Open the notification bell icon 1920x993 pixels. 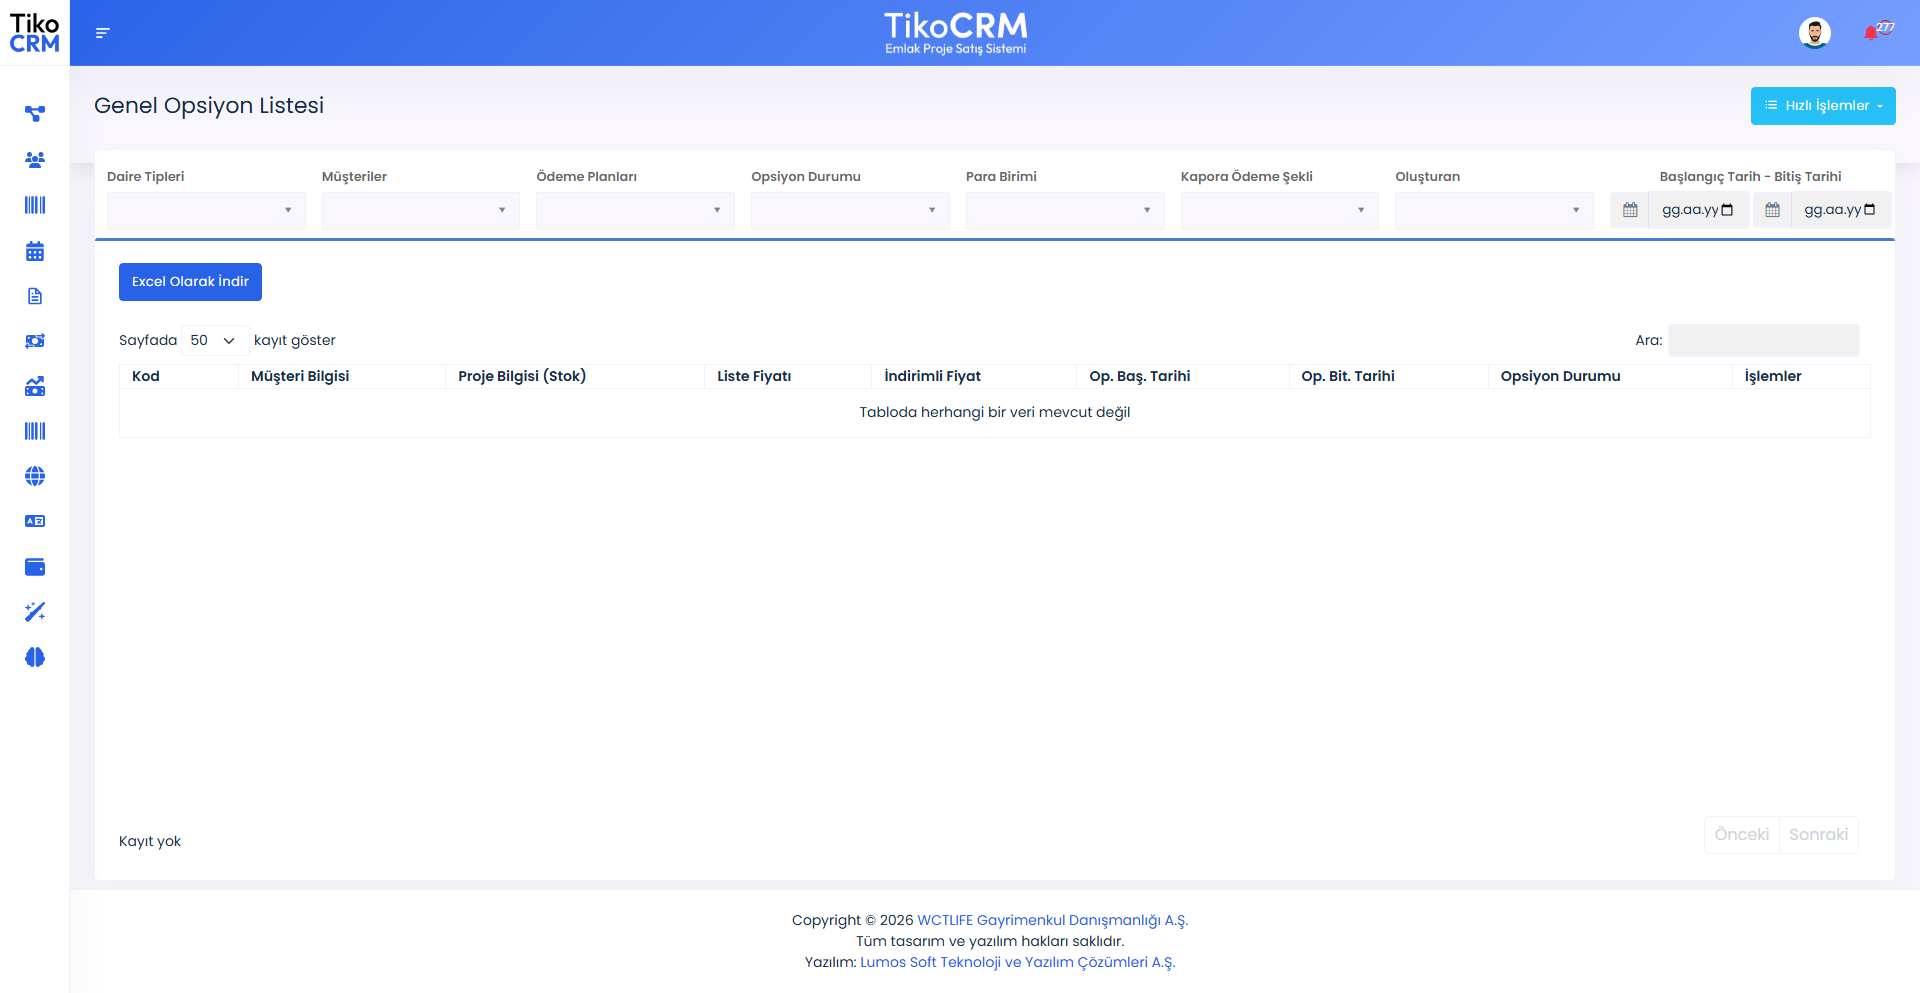tap(1871, 33)
